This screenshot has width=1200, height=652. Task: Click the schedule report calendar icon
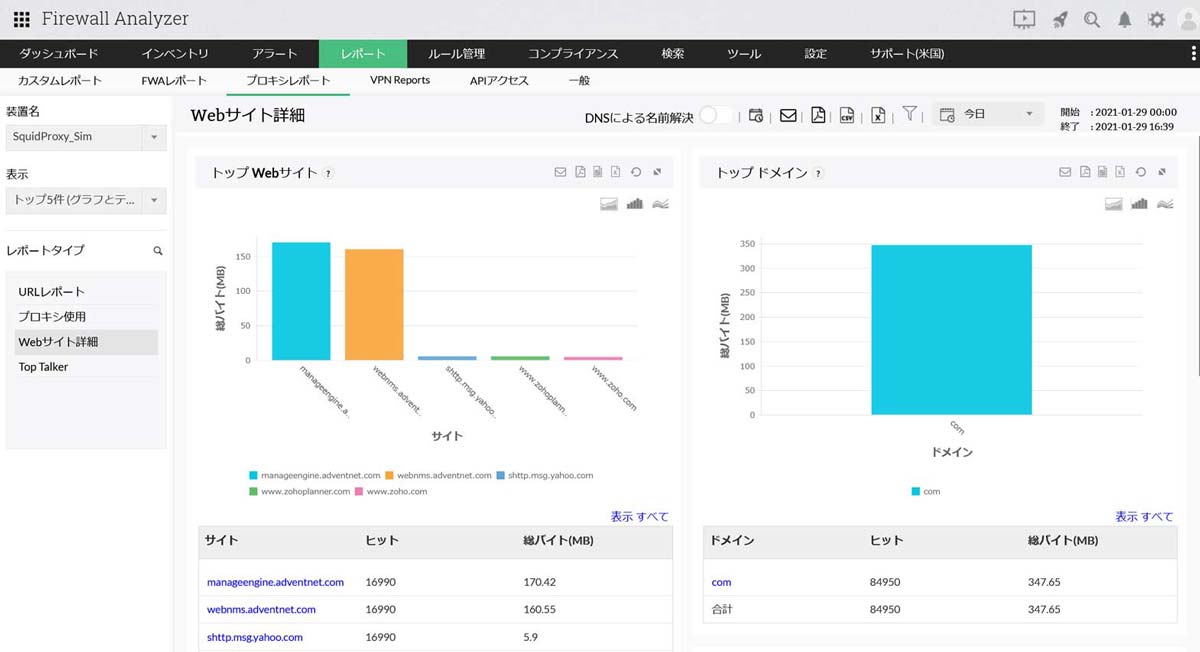click(757, 115)
